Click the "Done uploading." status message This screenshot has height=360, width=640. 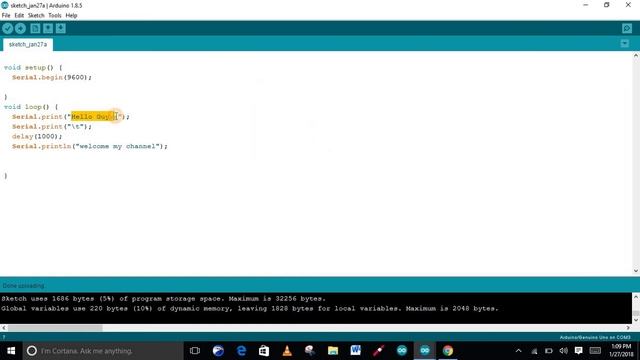[23, 286]
